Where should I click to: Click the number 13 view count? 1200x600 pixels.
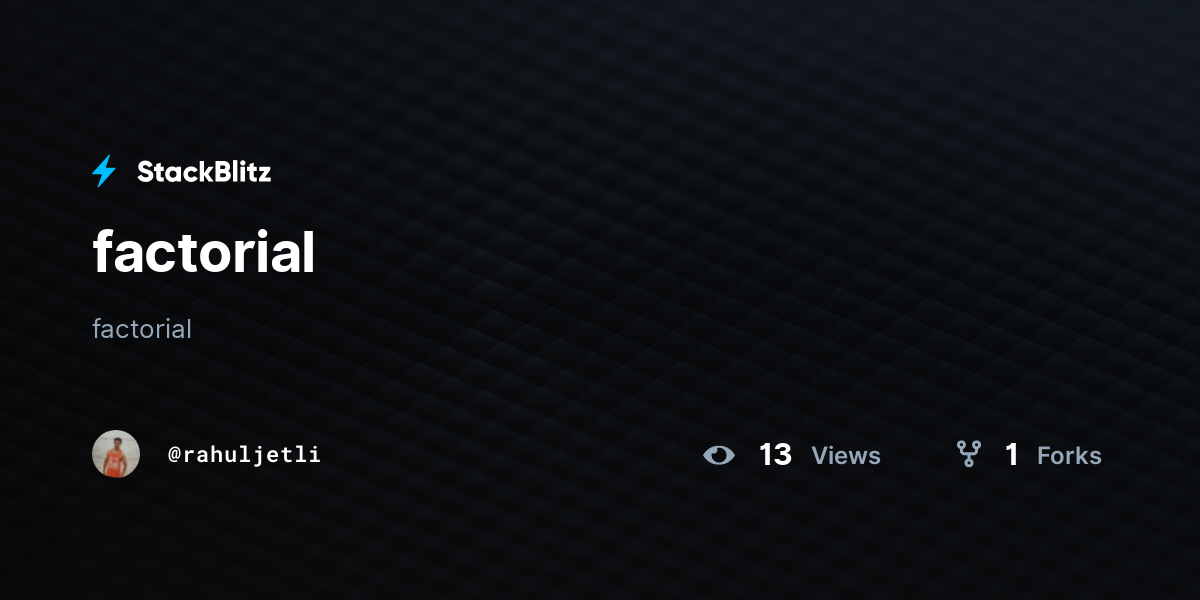click(x=775, y=455)
